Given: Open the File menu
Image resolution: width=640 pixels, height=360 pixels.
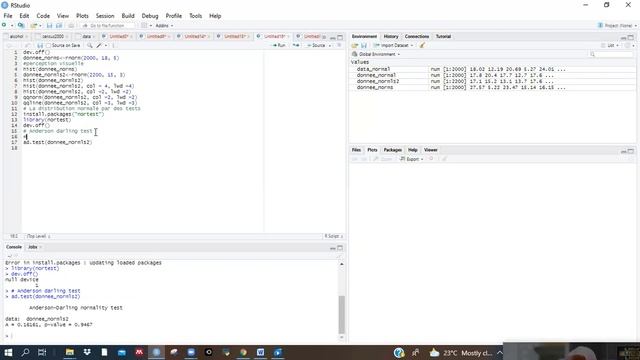Looking at the screenshot, I should (8, 16).
